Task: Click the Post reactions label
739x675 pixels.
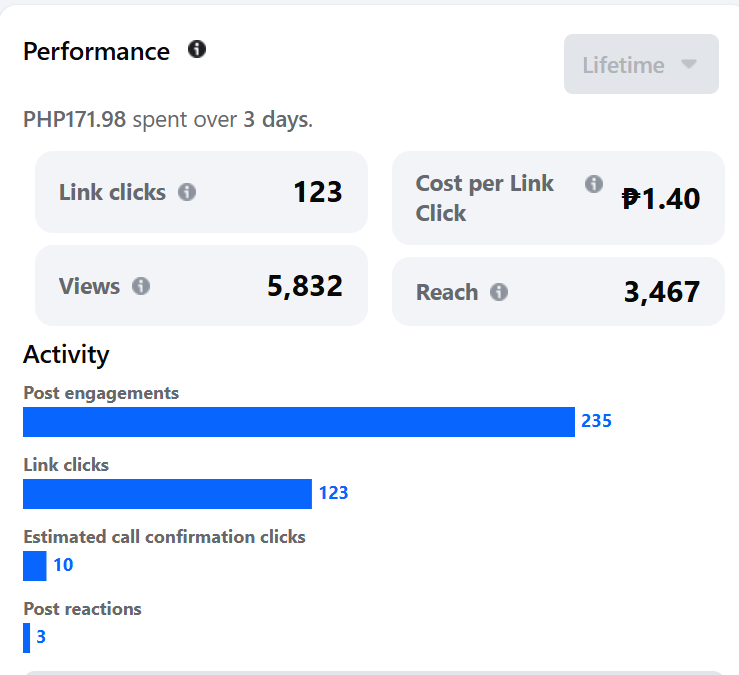Action: 82,609
